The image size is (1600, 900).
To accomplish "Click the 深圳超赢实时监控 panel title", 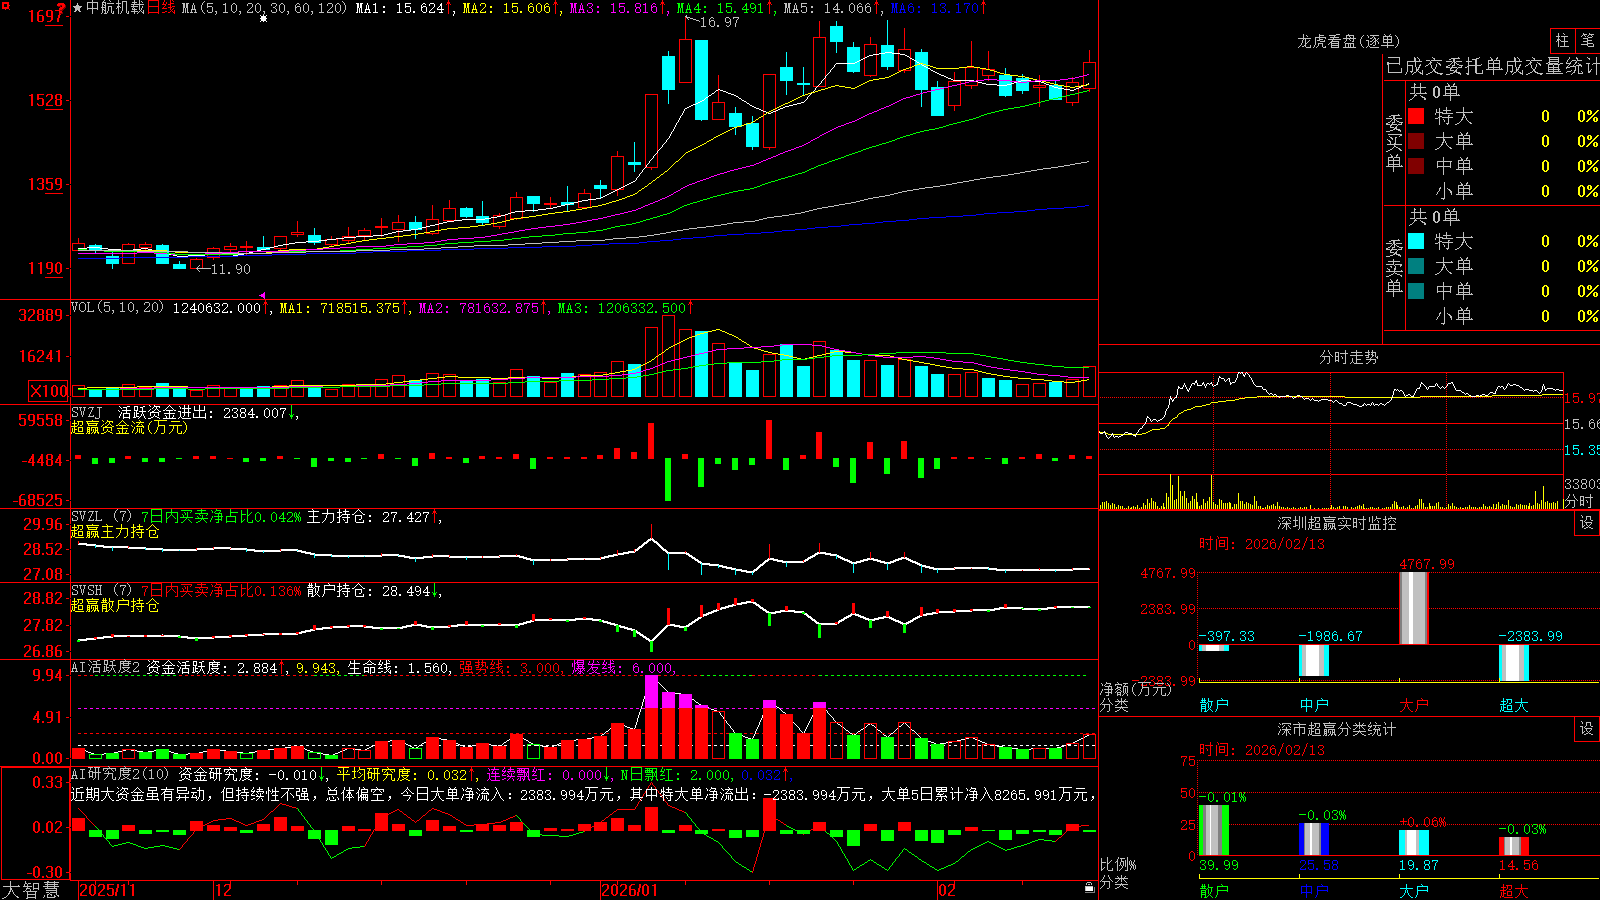I will click(1336, 523).
